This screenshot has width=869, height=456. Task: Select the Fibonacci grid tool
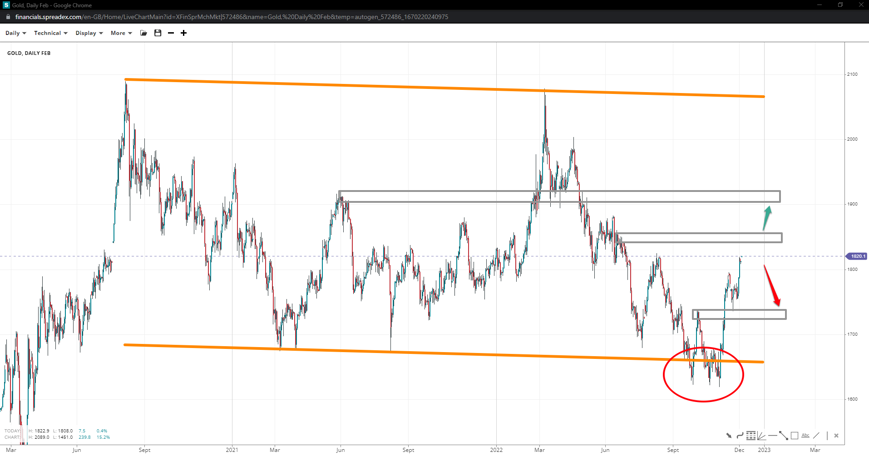751,436
